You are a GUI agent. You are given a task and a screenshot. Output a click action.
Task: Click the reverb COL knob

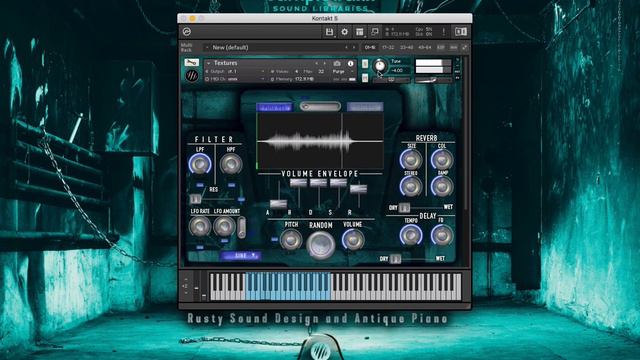pyautogui.click(x=442, y=159)
